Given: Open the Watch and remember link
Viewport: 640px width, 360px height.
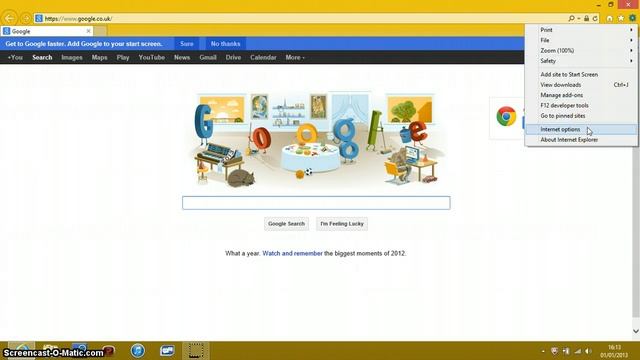Looking at the screenshot, I should [x=292, y=253].
